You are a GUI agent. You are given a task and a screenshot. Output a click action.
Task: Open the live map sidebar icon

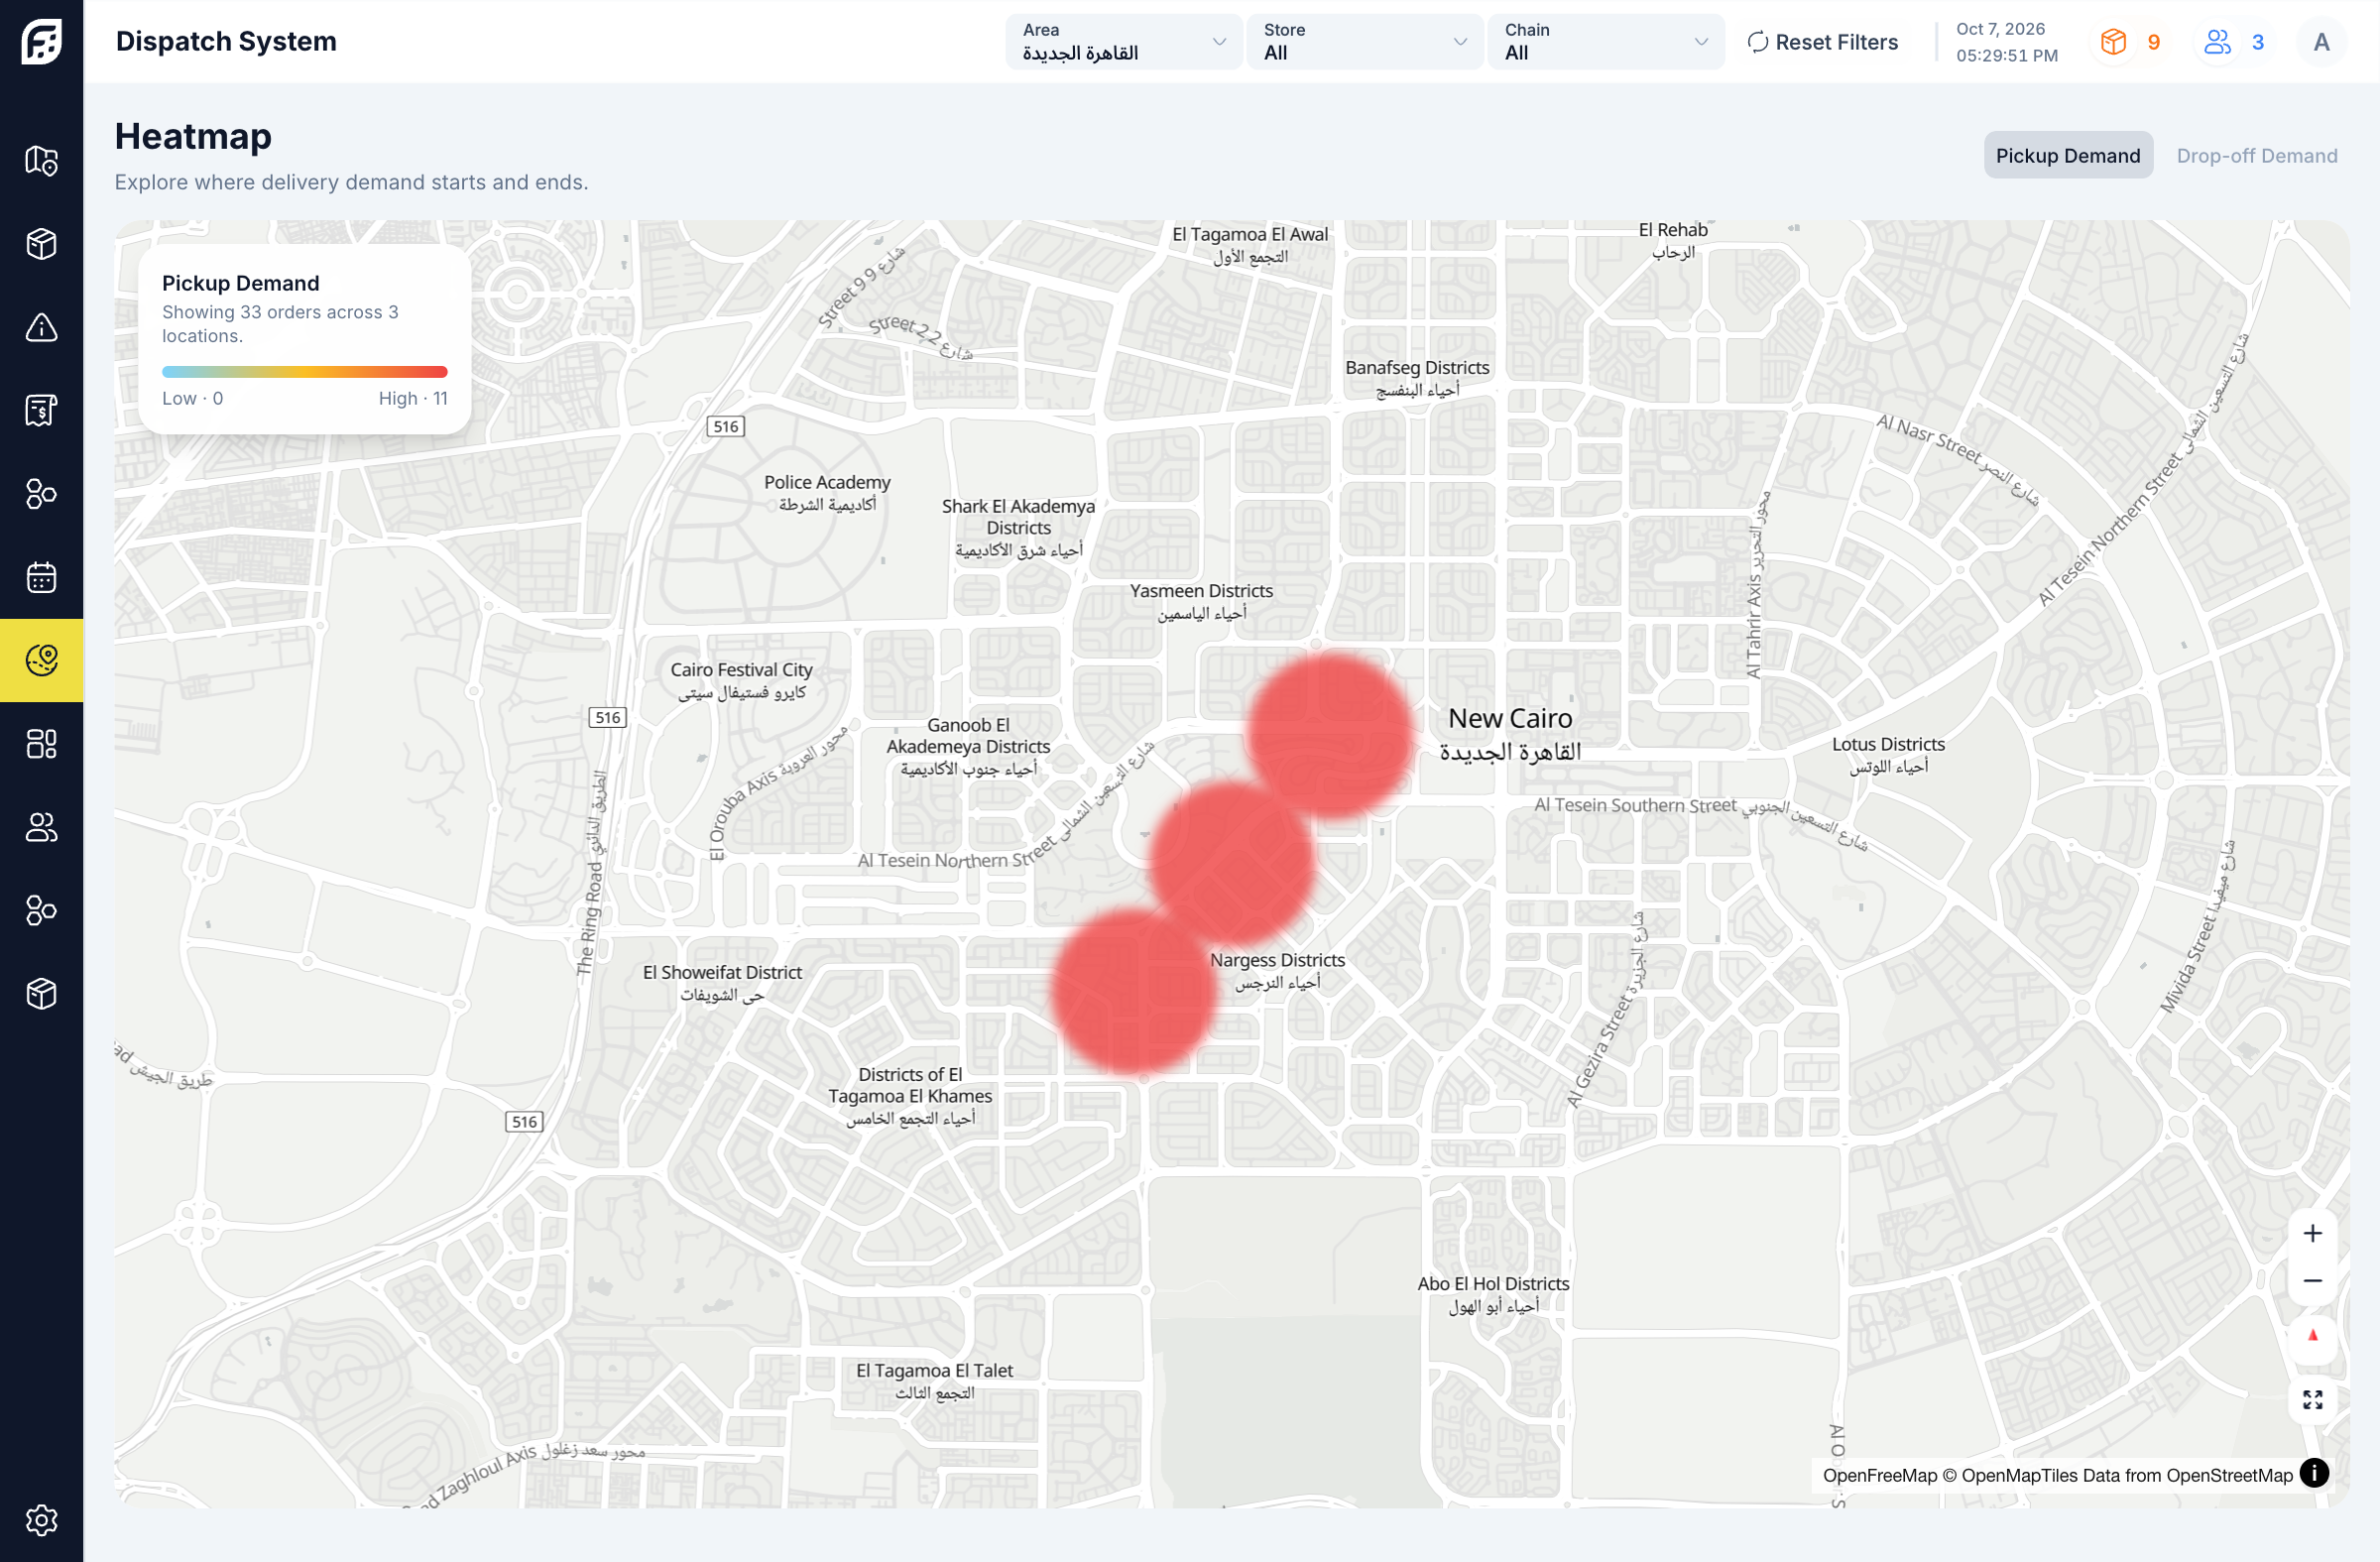point(41,160)
